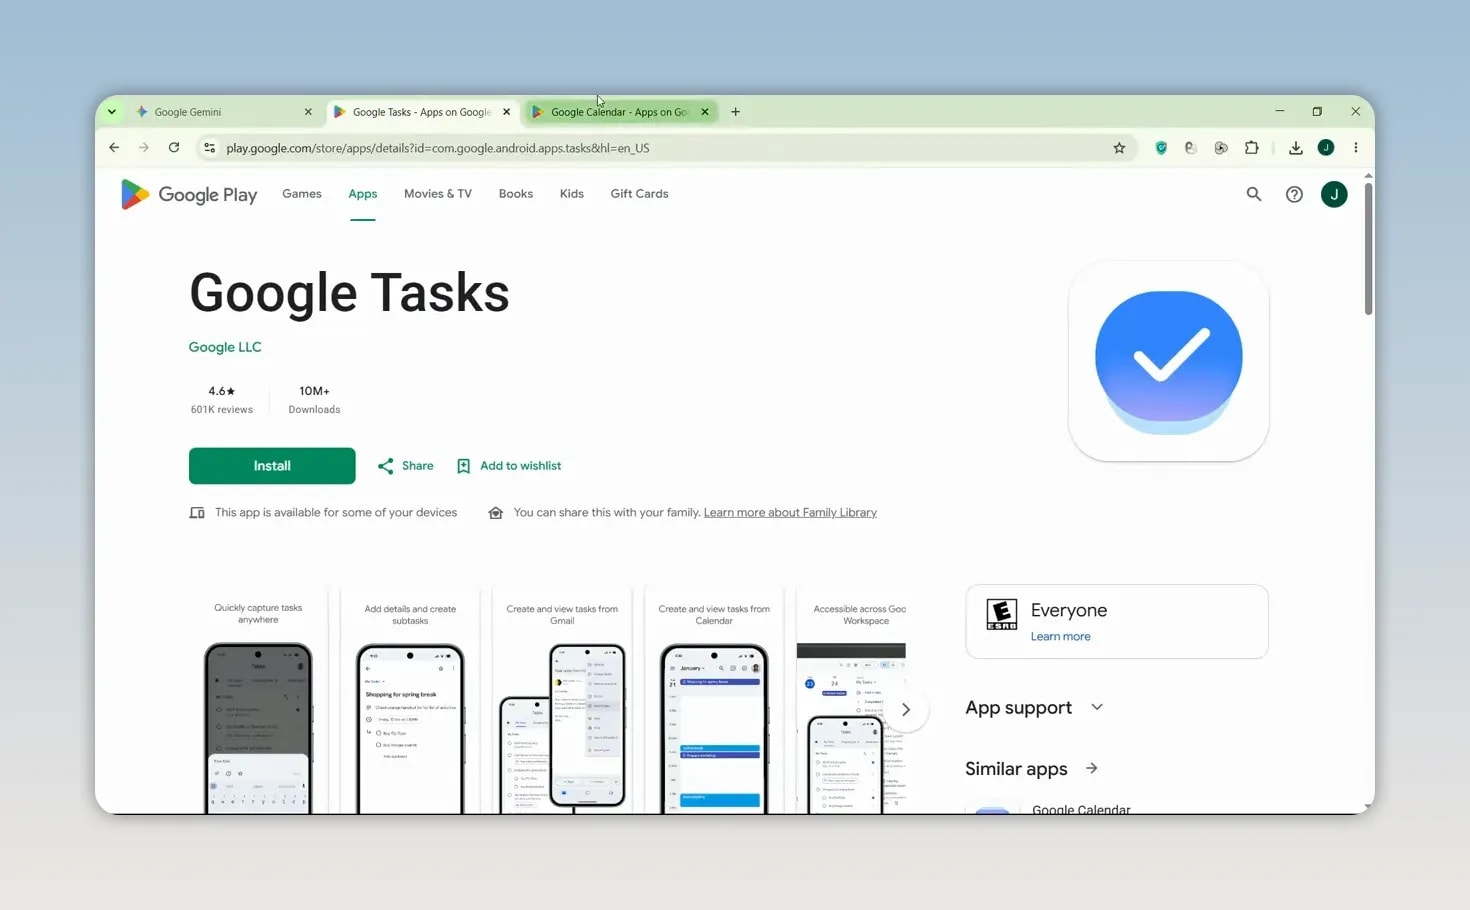The width and height of the screenshot is (1470, 910).
Task: Close the Google Gemini tab
Action: click(x=308, y=112)
